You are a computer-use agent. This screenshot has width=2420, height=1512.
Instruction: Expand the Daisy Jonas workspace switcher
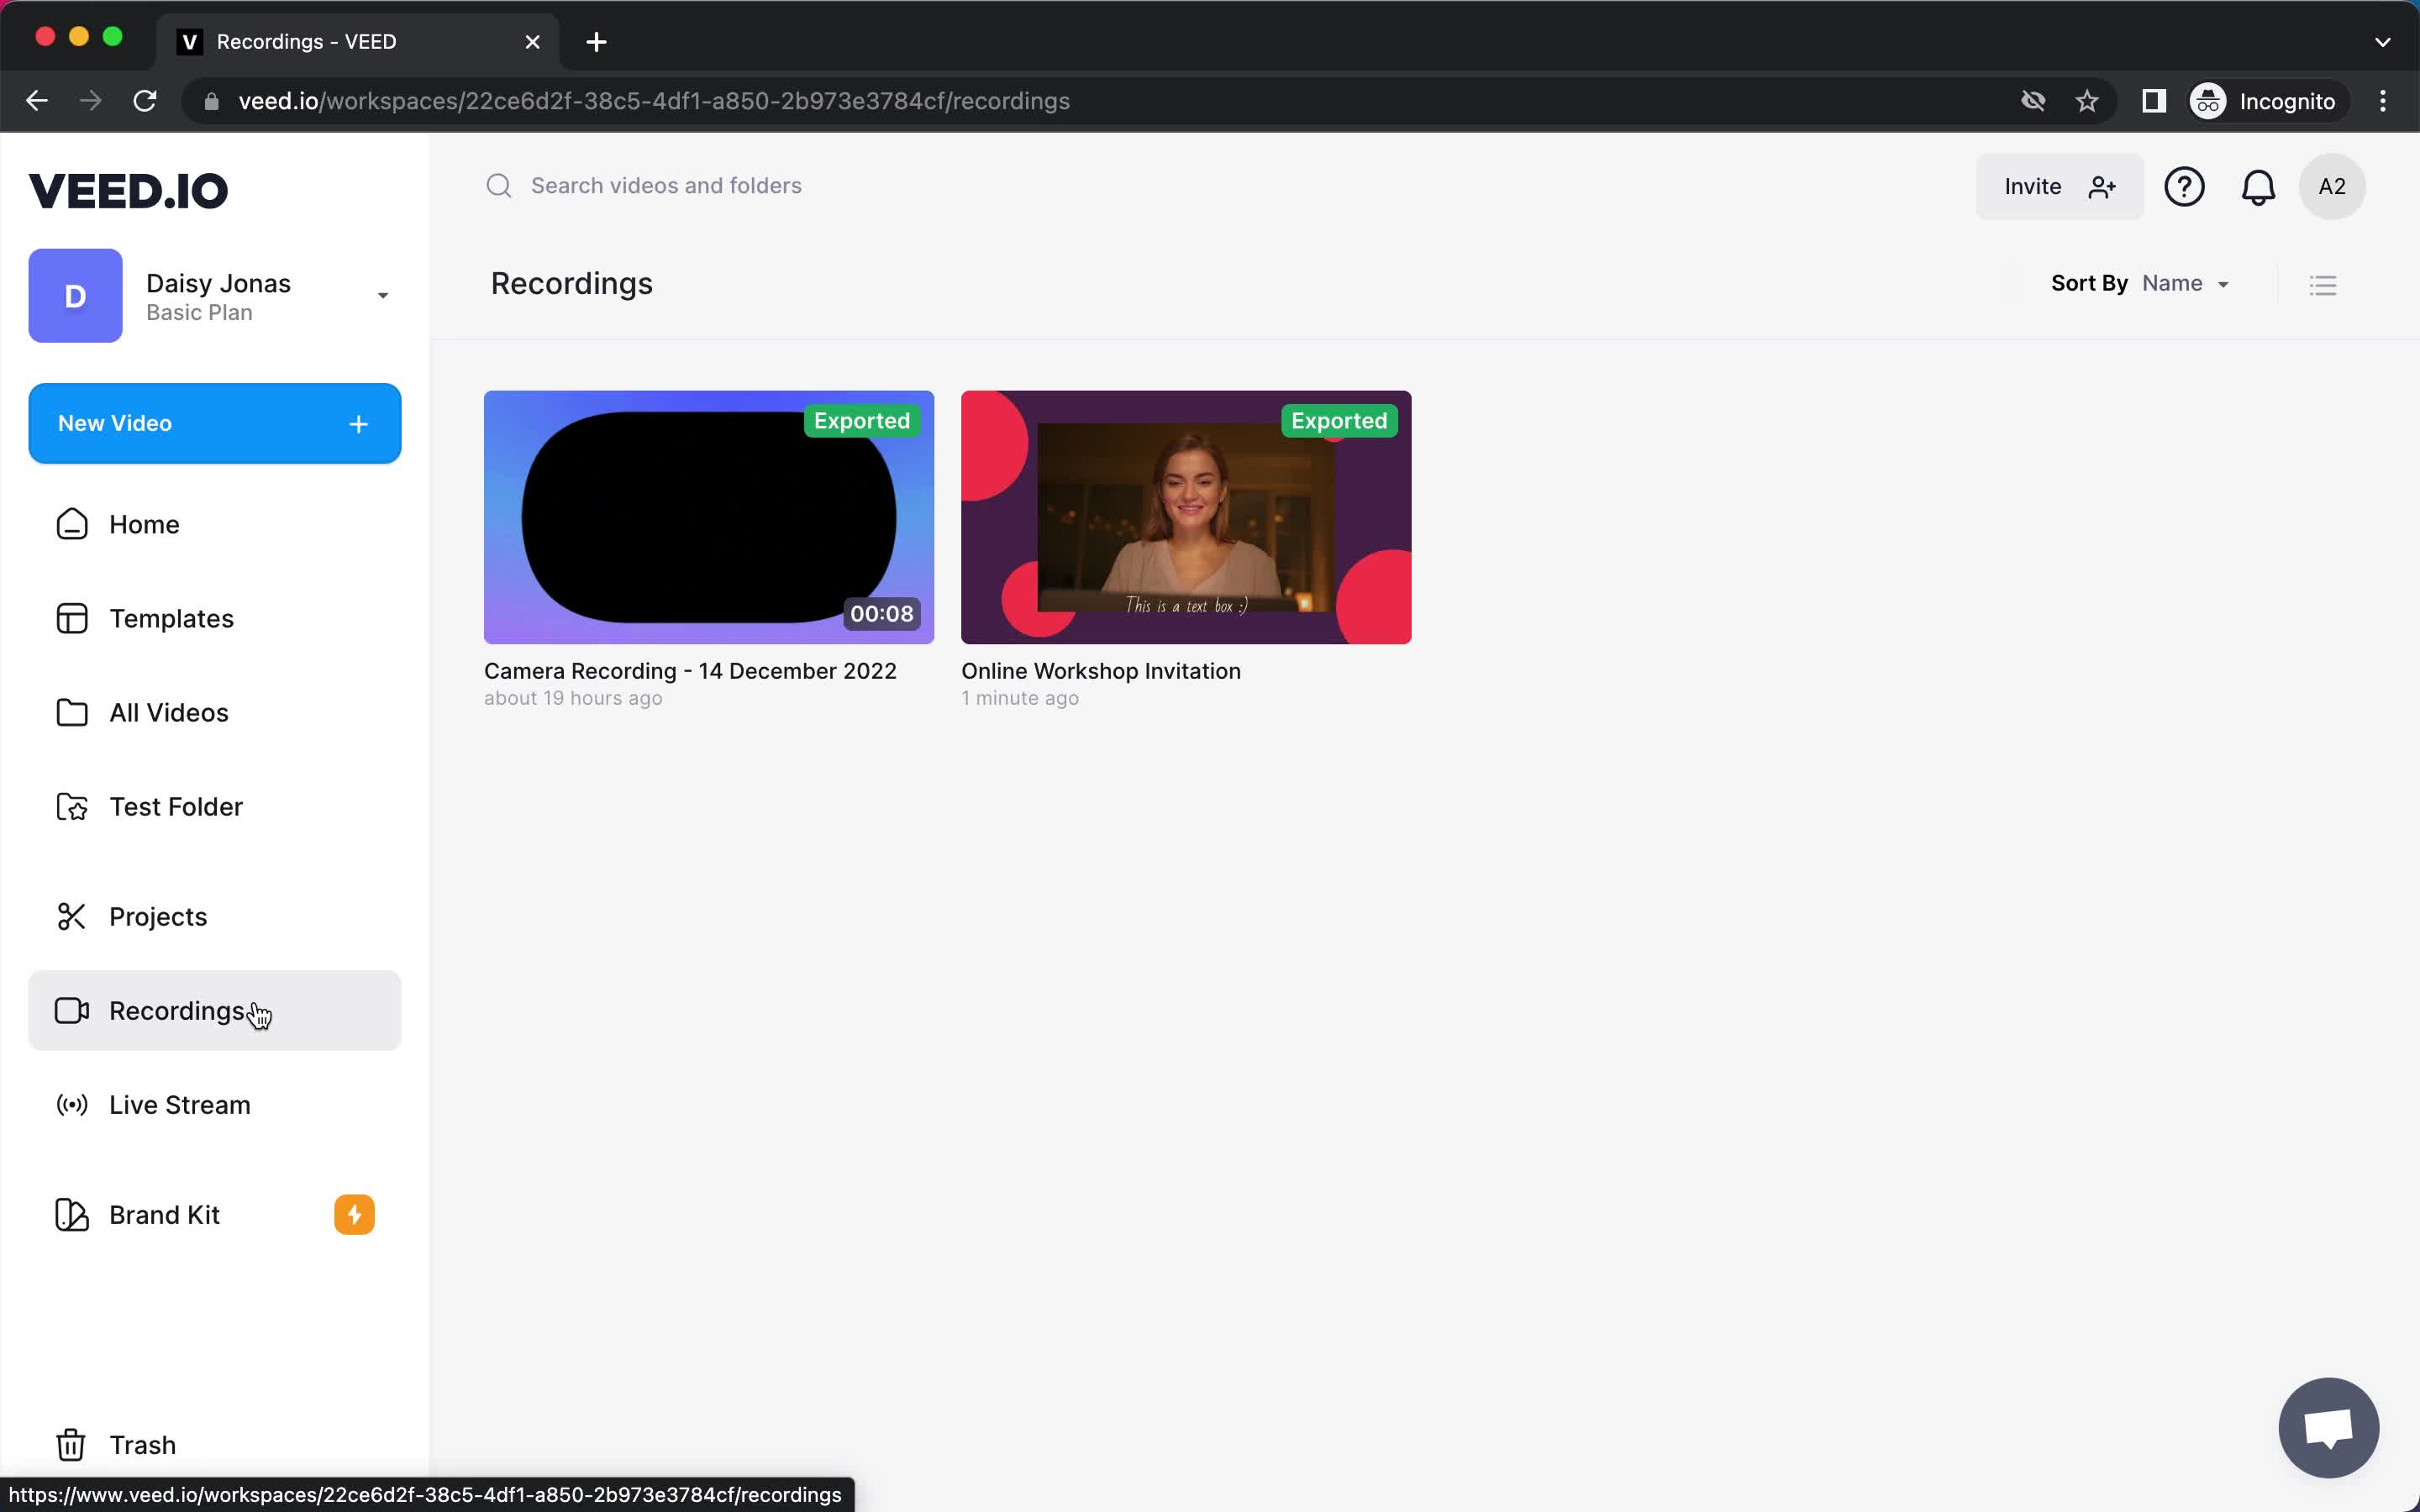tap(383, 296)
